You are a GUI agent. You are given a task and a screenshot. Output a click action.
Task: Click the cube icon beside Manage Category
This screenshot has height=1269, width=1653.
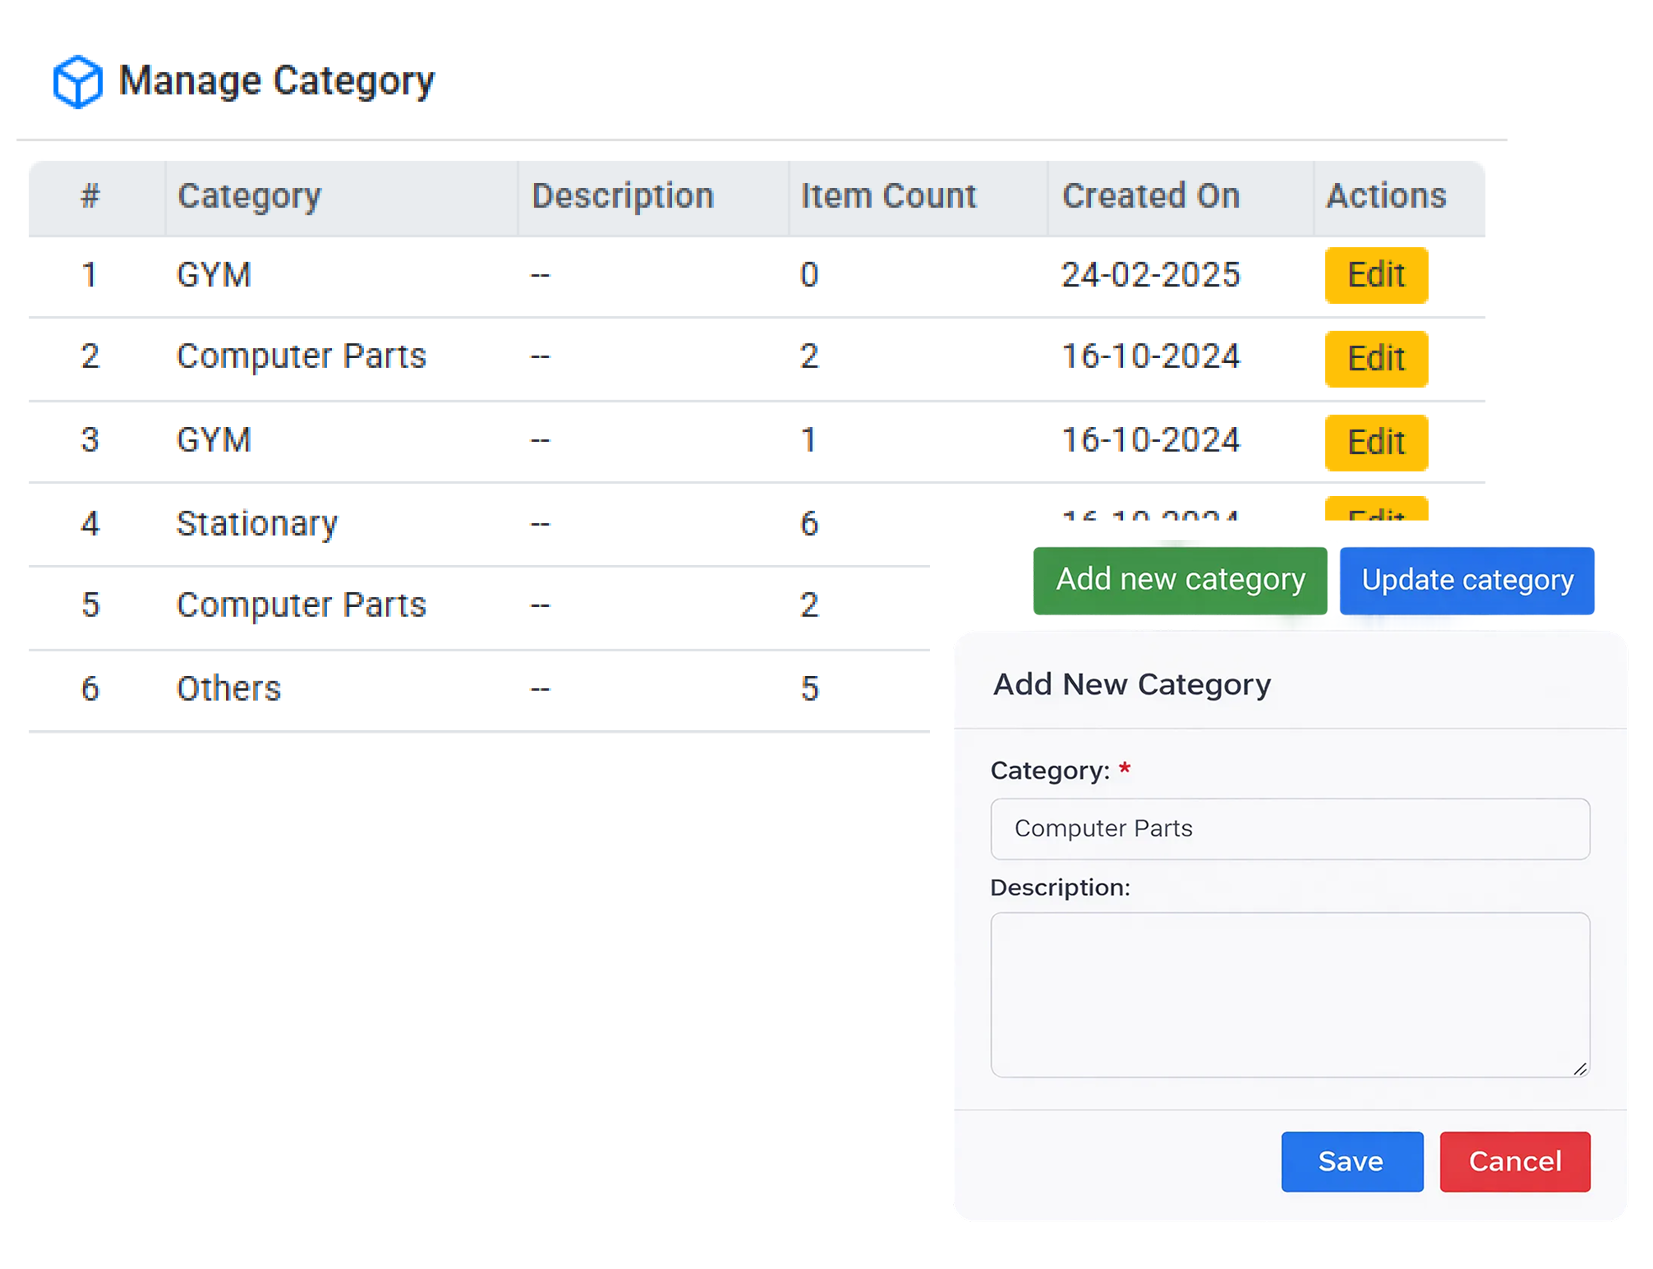(x=75, y=81)
